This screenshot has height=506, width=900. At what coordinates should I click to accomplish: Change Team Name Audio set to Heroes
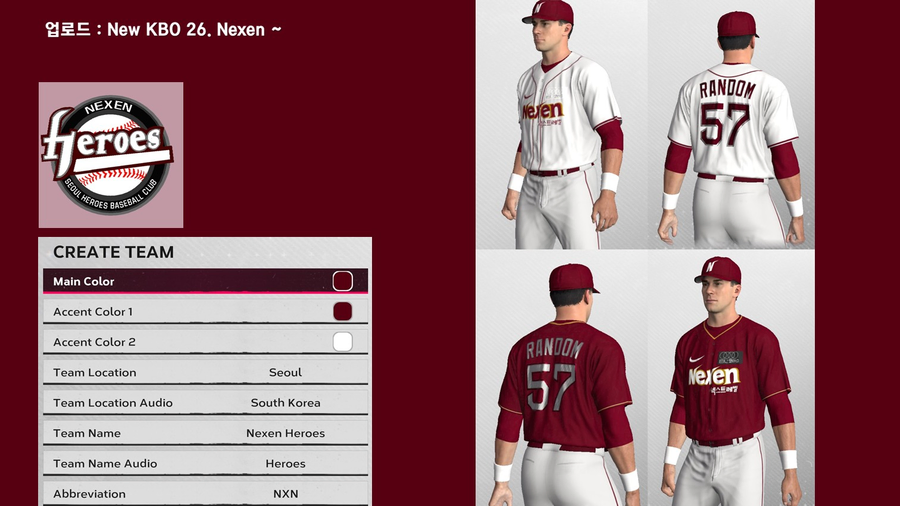(205, 464)
